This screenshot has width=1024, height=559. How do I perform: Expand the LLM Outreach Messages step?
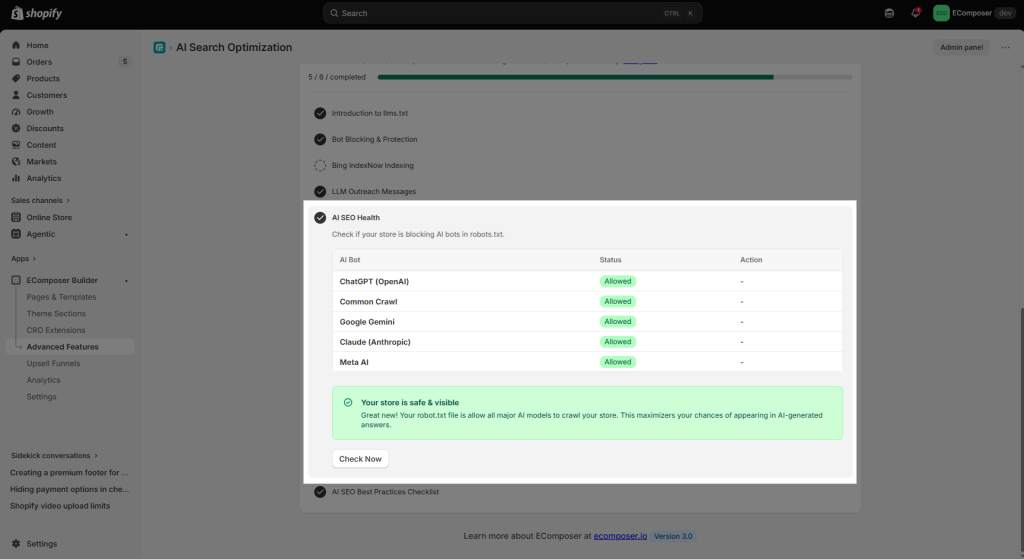pyautogui.click(x=374, y=191)
